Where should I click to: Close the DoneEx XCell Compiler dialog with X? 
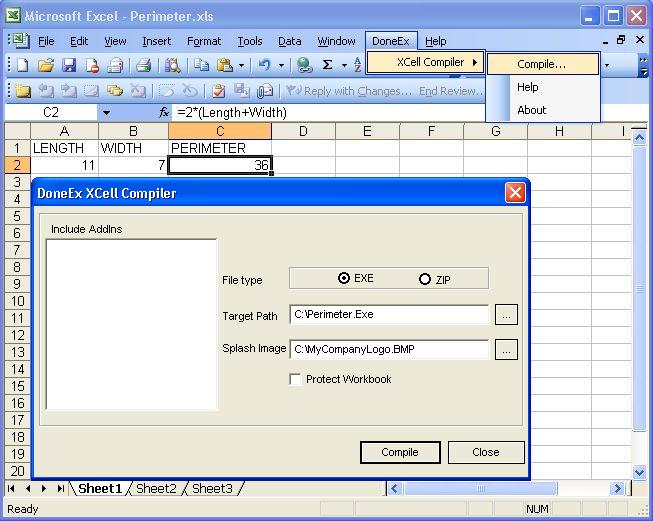point(515,193)
